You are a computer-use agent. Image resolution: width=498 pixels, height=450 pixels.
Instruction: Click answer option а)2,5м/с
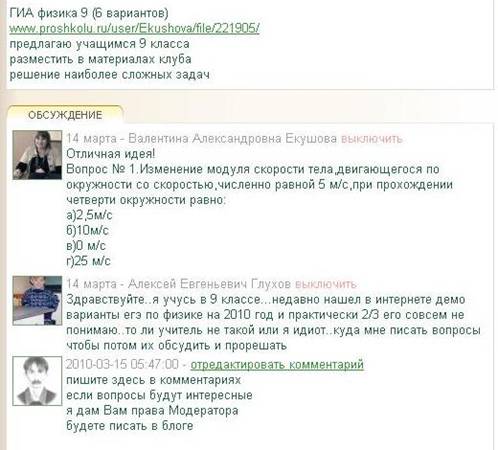pyautogui.click(x=89, y=215)
